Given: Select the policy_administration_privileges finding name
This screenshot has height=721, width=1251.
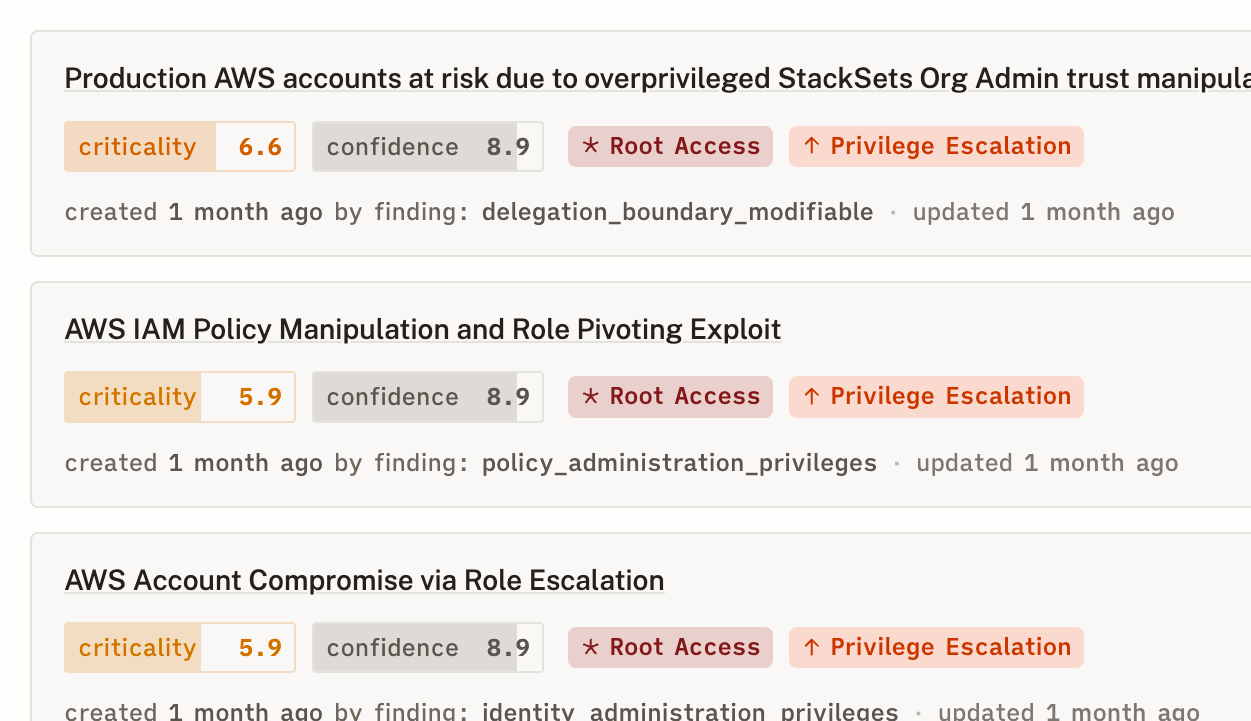Looking at the screenshot, I should point(679,463).
